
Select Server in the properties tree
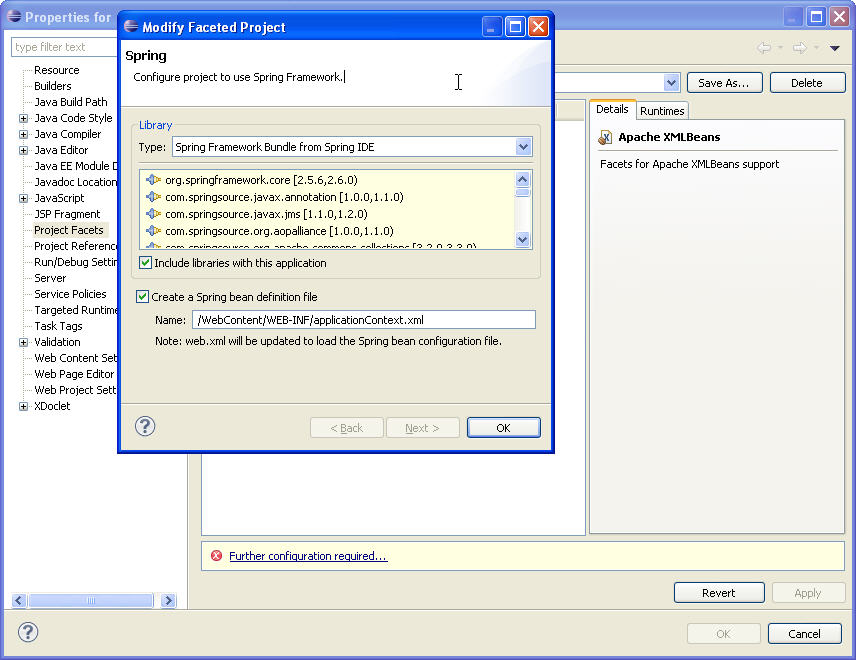point(50,278)
